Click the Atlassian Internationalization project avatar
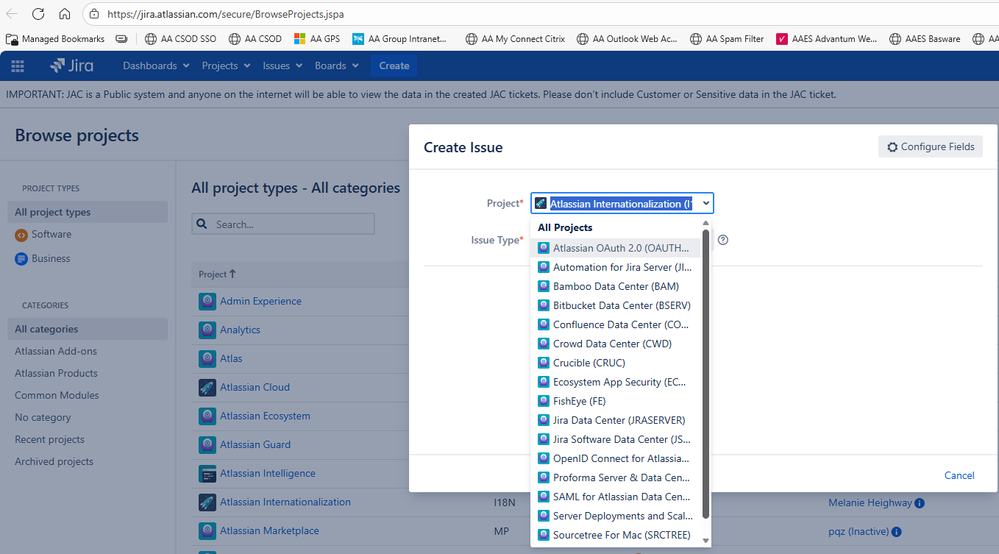 click(x=207, y=502)
